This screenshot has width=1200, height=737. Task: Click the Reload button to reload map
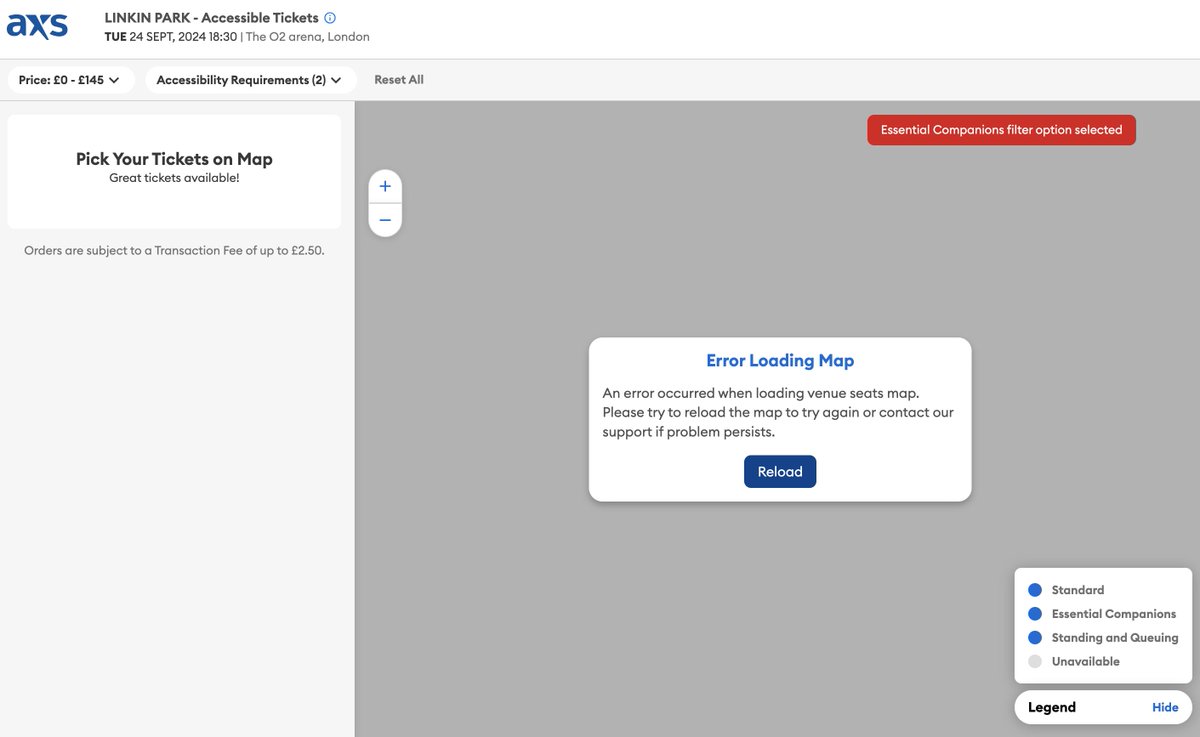coord(780,471)
